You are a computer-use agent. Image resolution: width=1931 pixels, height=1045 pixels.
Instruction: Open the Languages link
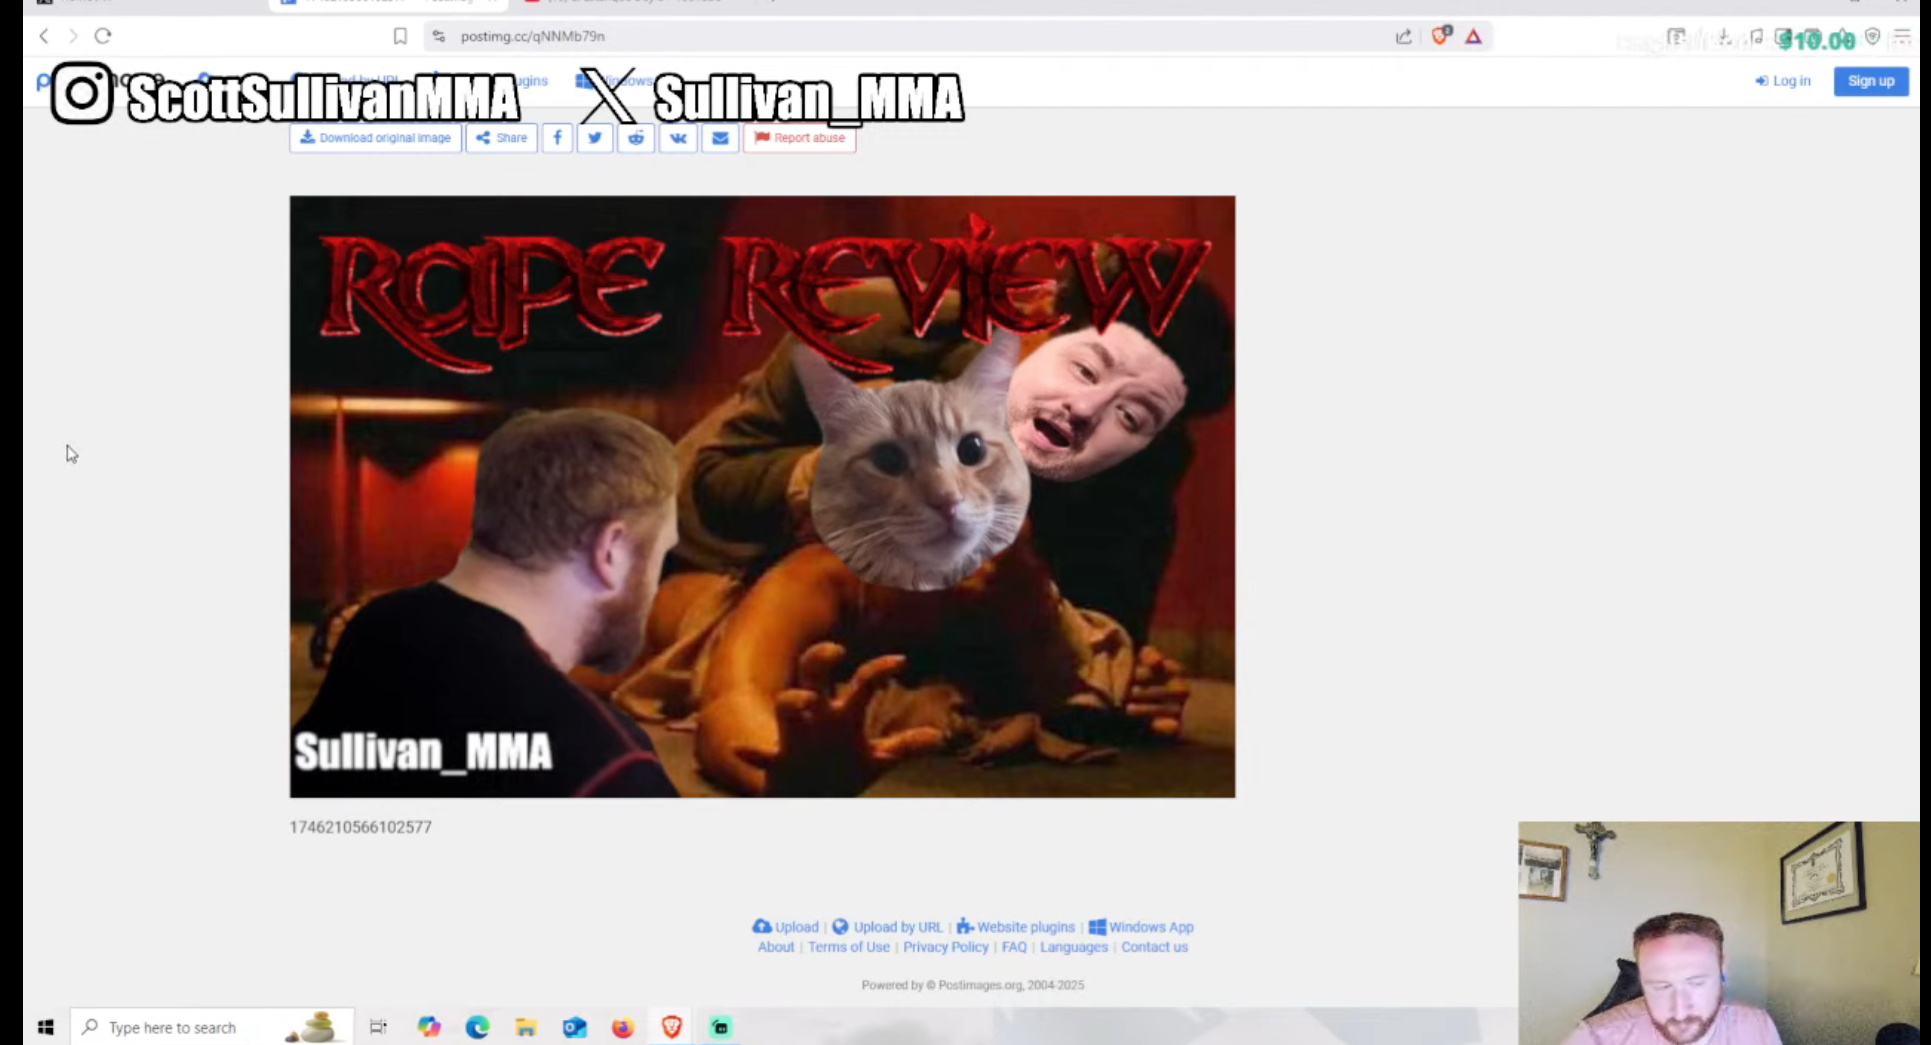[1074, 947]
